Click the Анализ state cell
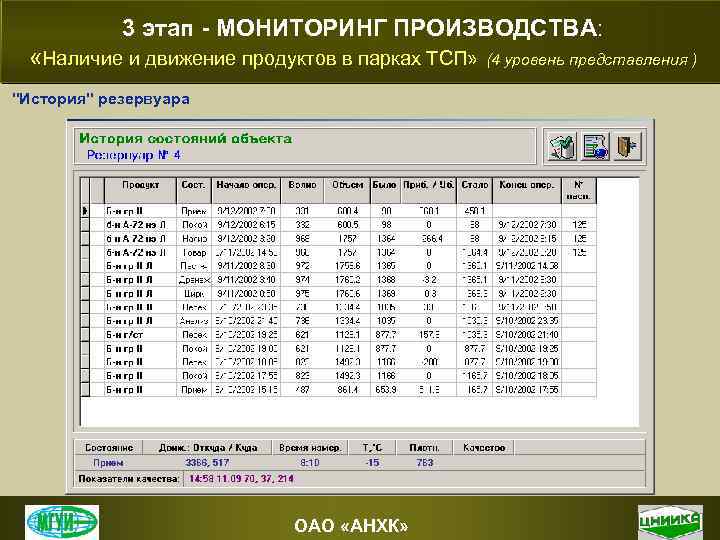Image resolution: width=720 pixels, height=540 pixels. pos(194,321)
